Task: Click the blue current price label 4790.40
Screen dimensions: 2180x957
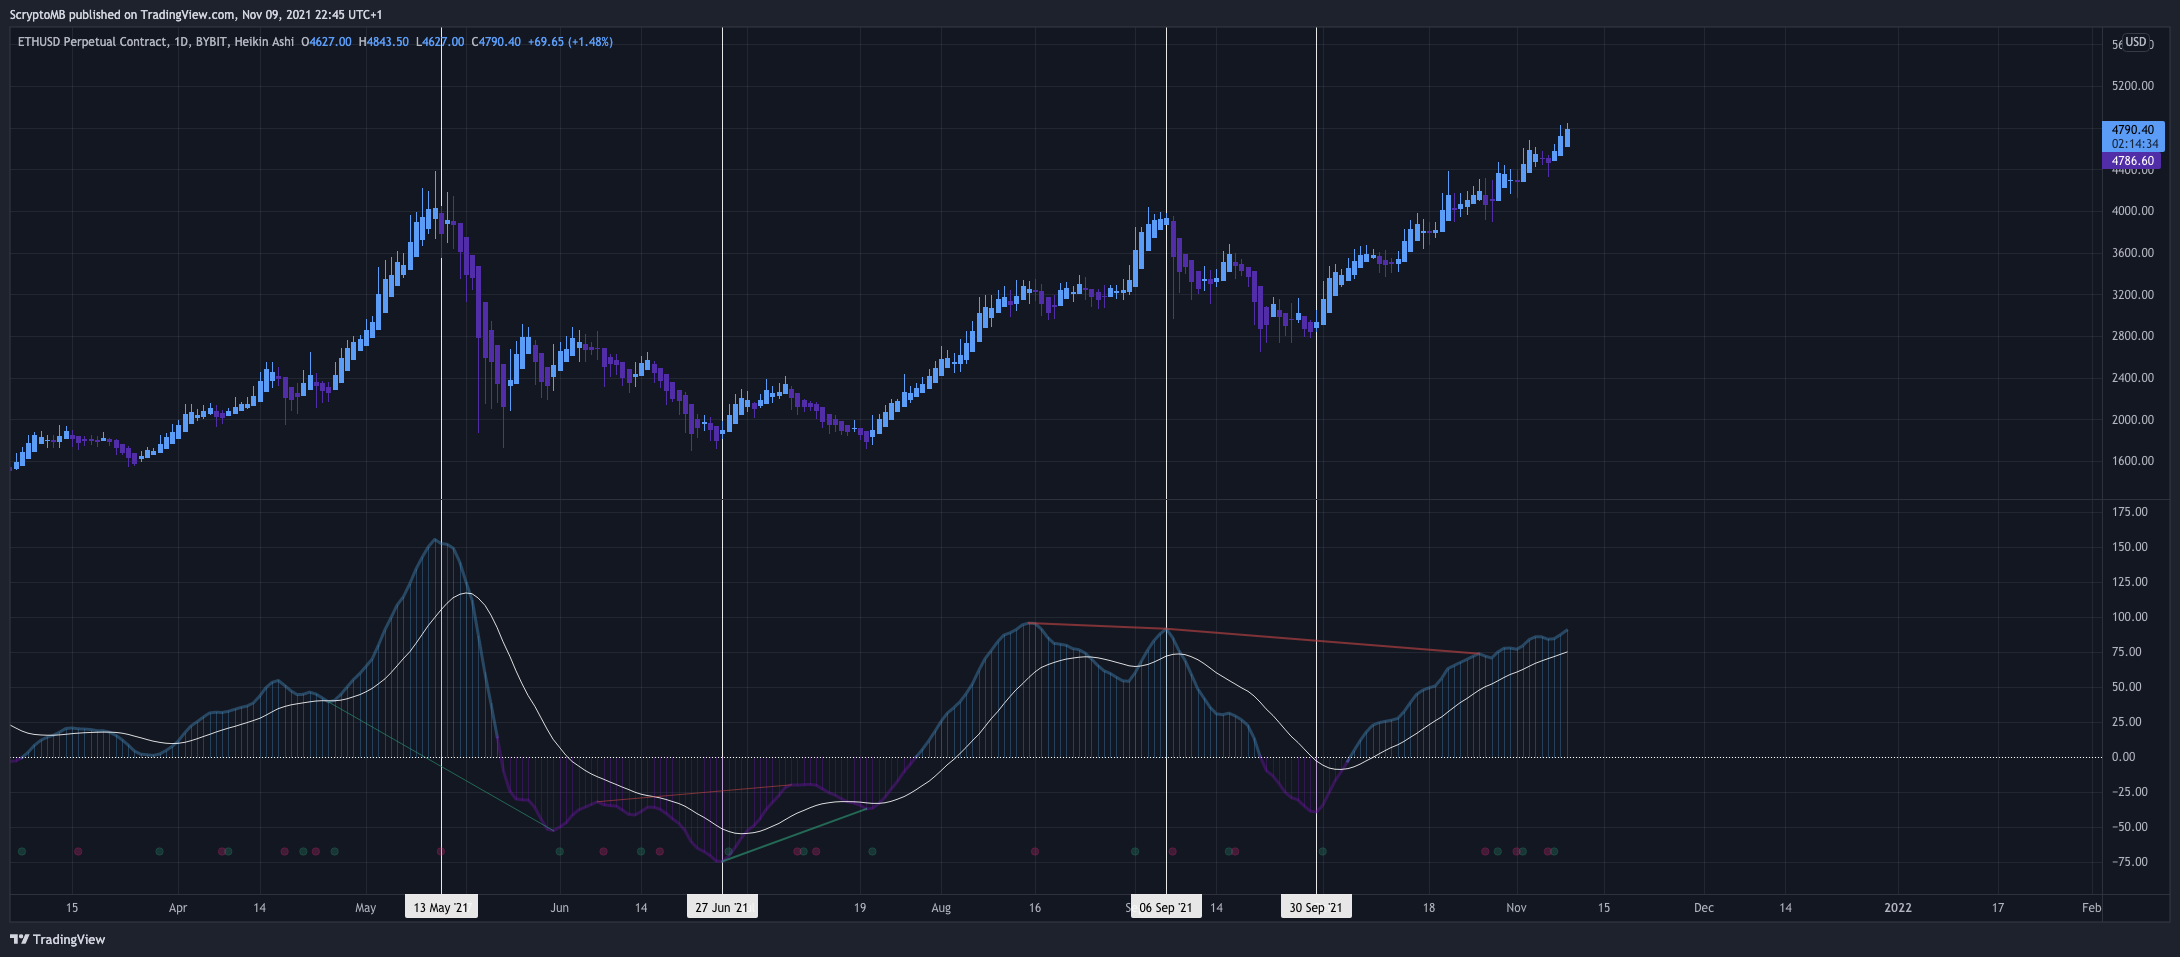Action: point(2134,128)
